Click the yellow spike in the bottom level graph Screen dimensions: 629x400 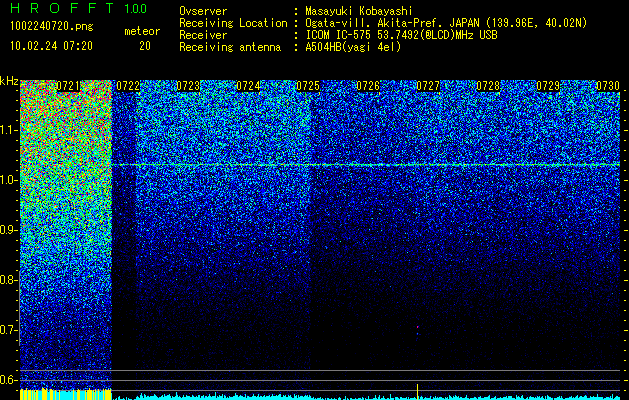418,392
